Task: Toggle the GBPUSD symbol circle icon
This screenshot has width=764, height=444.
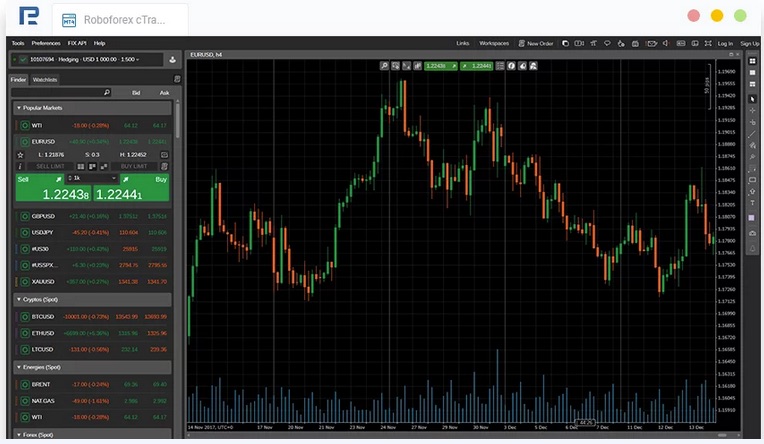Action: (x=25, y=216)
